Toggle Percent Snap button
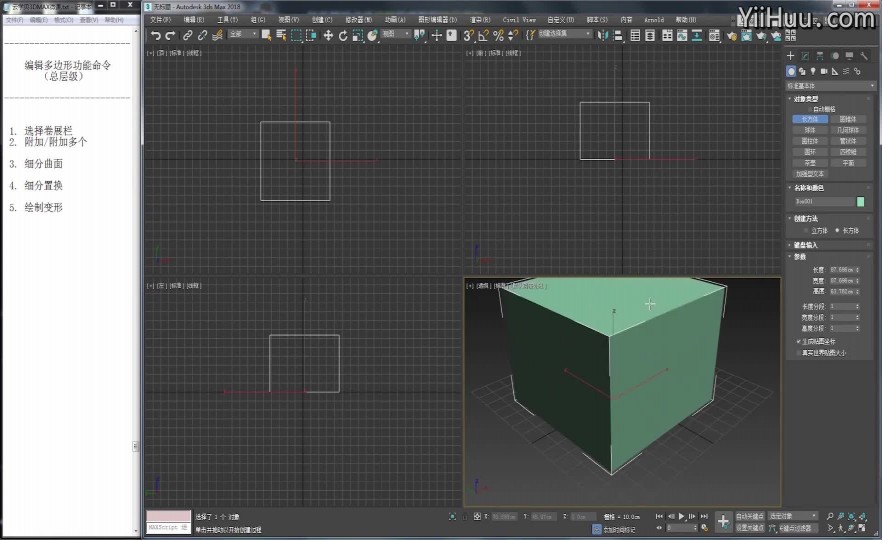This screenshot has width=882, height=540. 498,35
